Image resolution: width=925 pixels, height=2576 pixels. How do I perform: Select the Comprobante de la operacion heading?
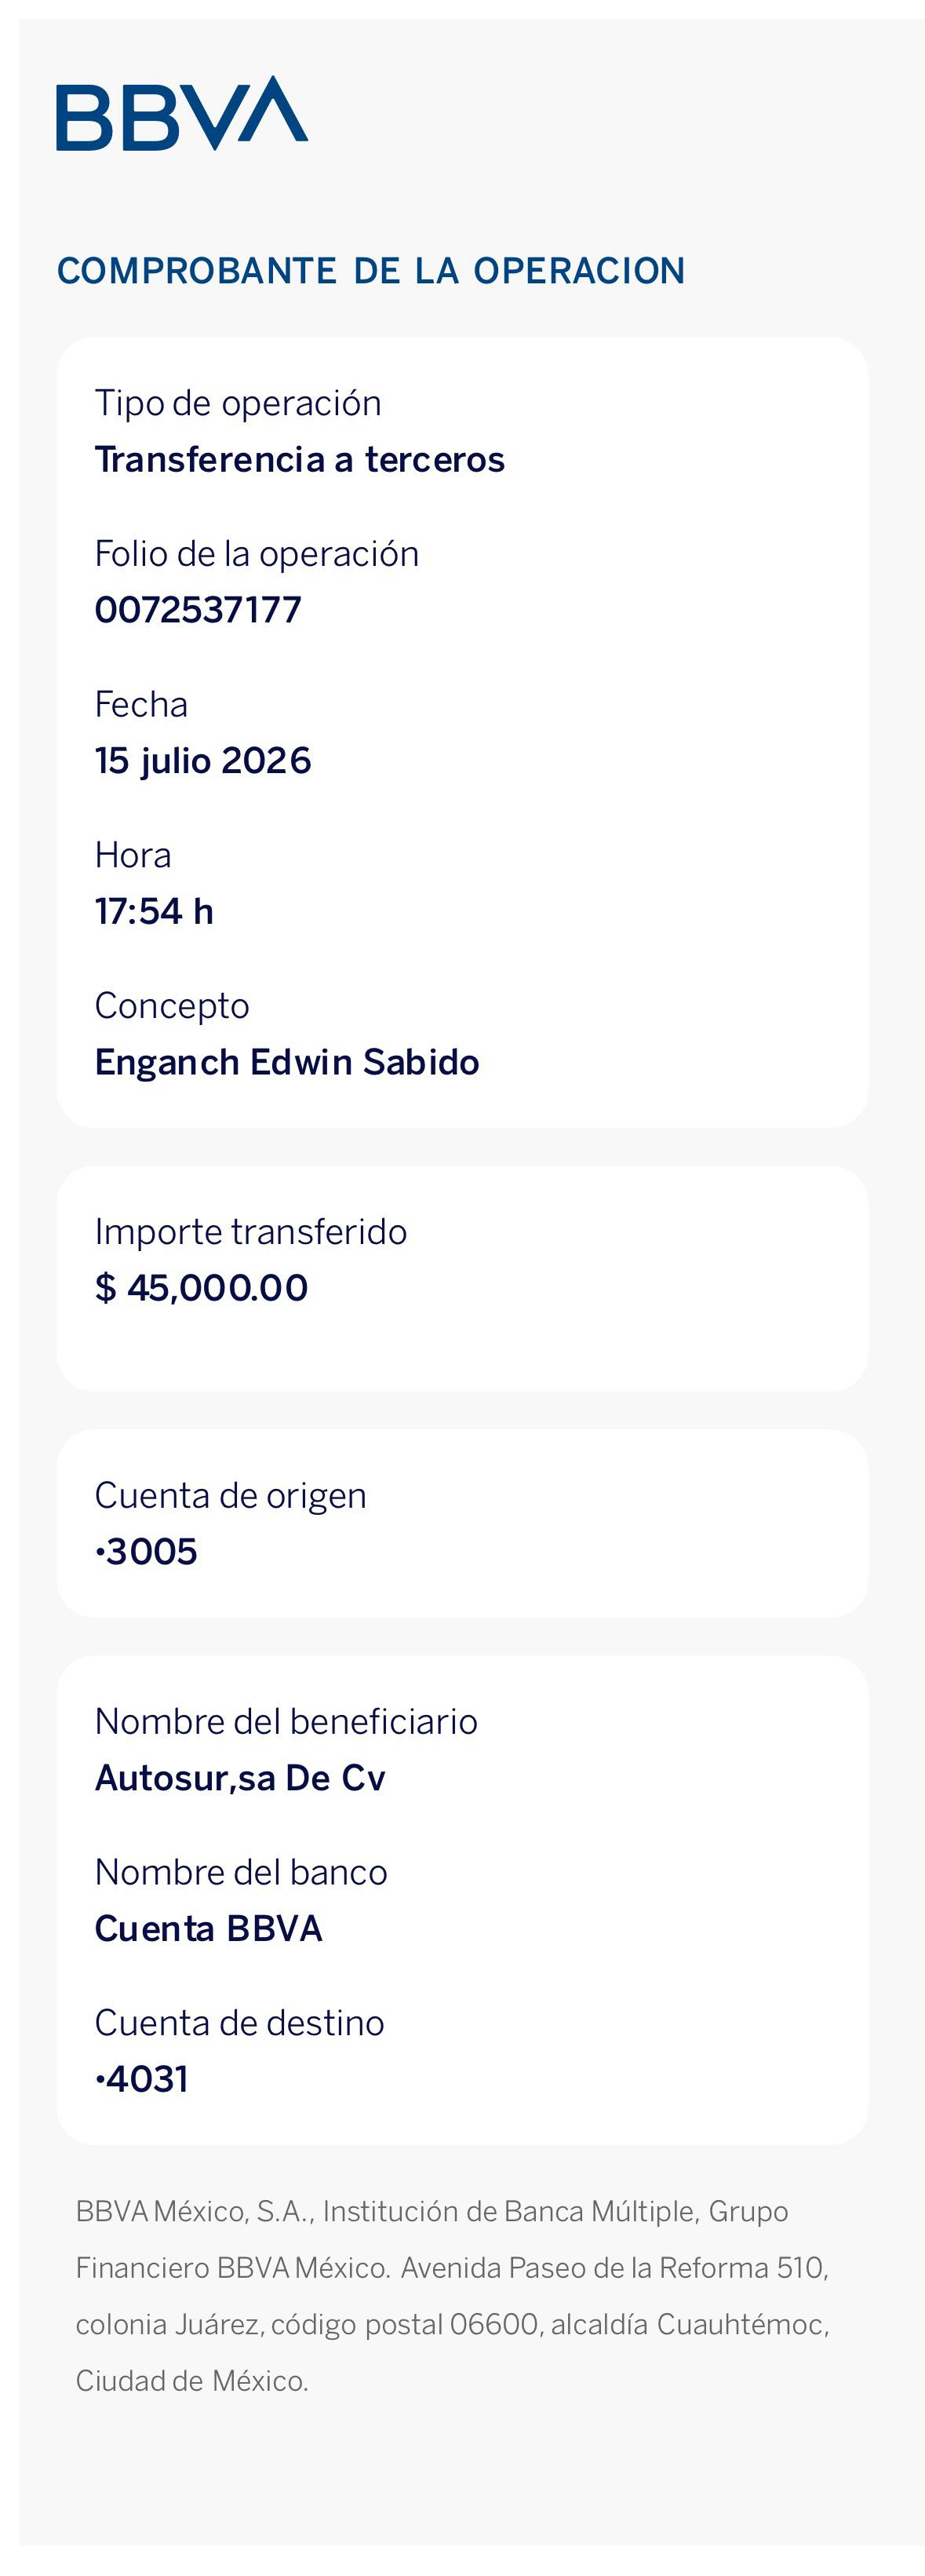point(371,271)
